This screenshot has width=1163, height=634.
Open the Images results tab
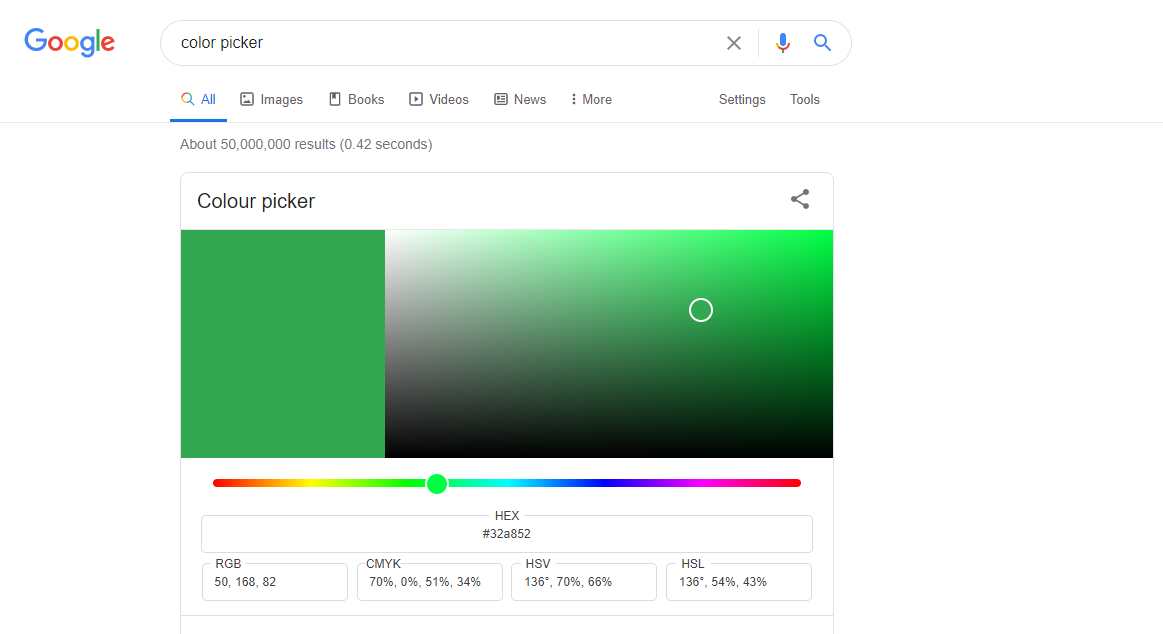coord(271,99)
